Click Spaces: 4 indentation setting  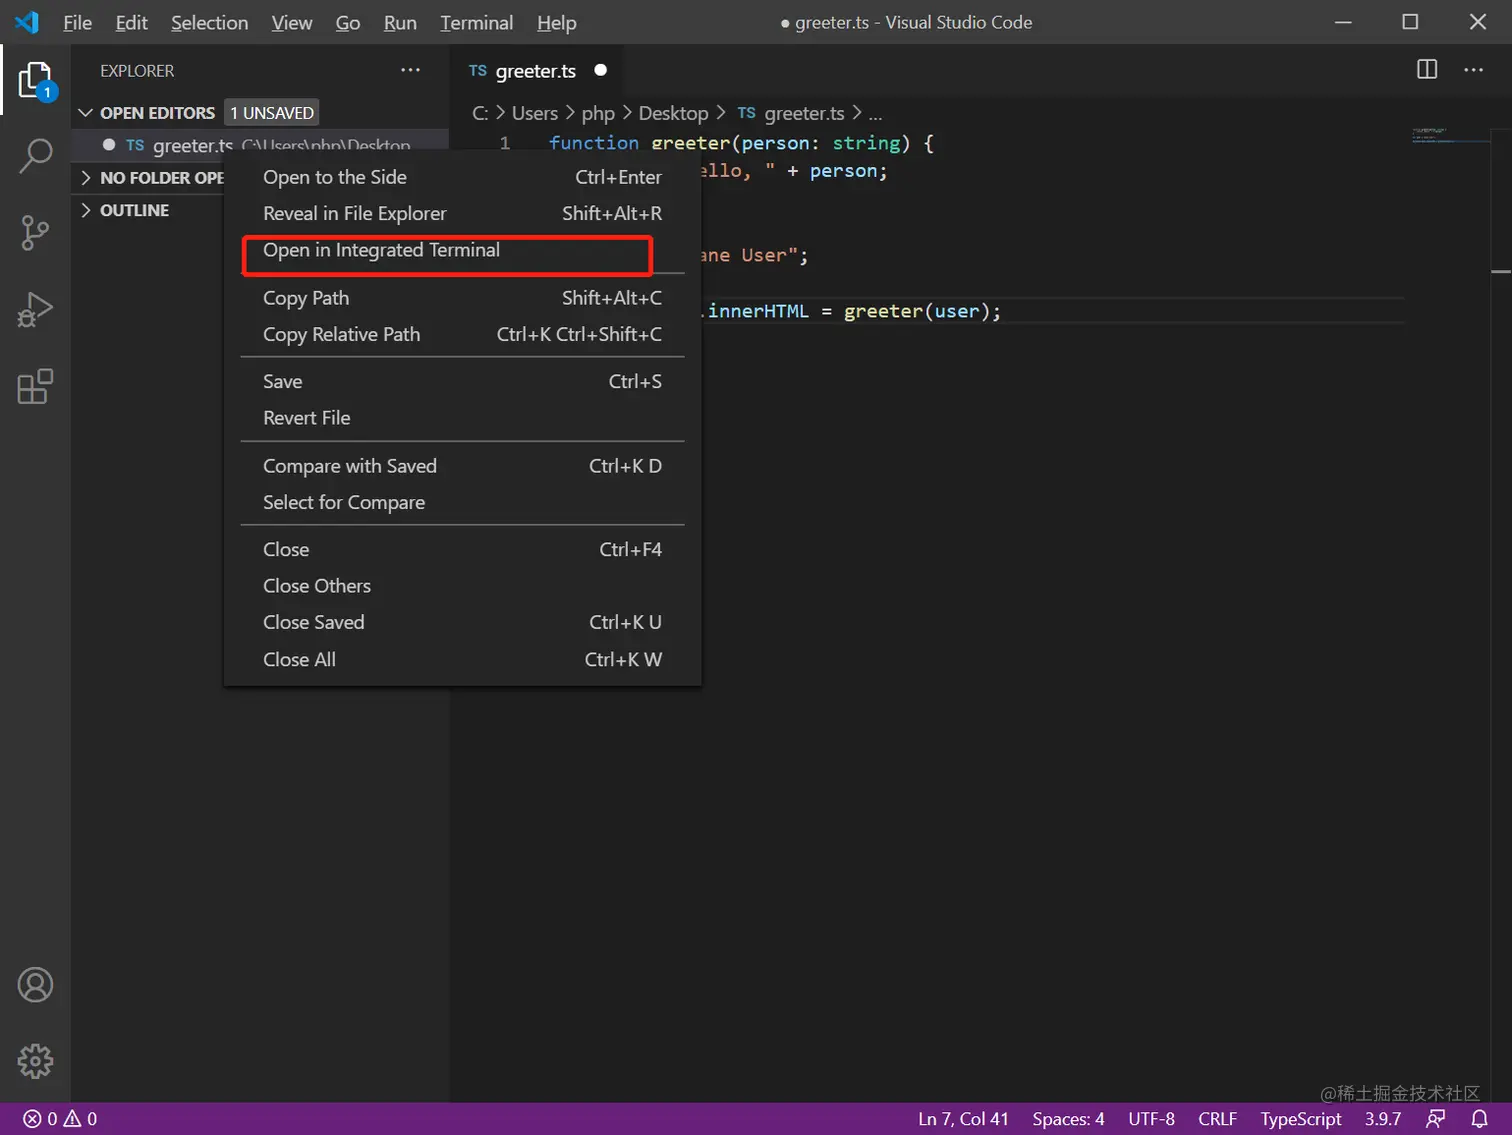[x=1068, y=1119]
